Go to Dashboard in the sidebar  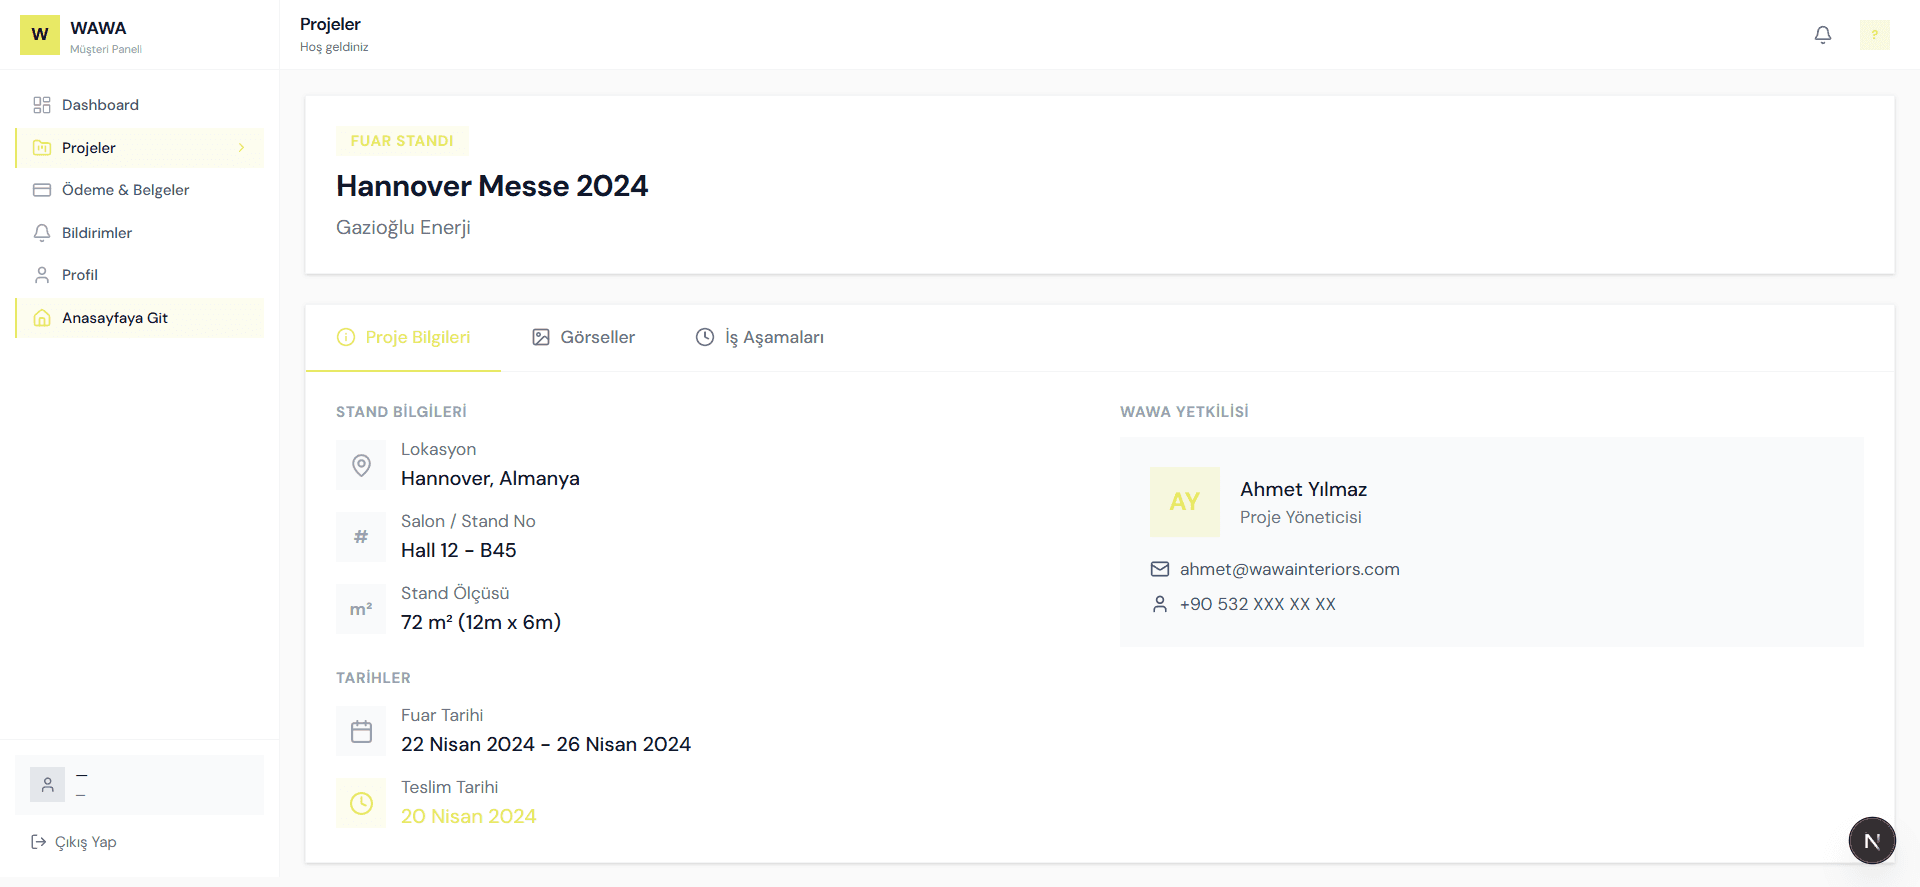(100, 105)
